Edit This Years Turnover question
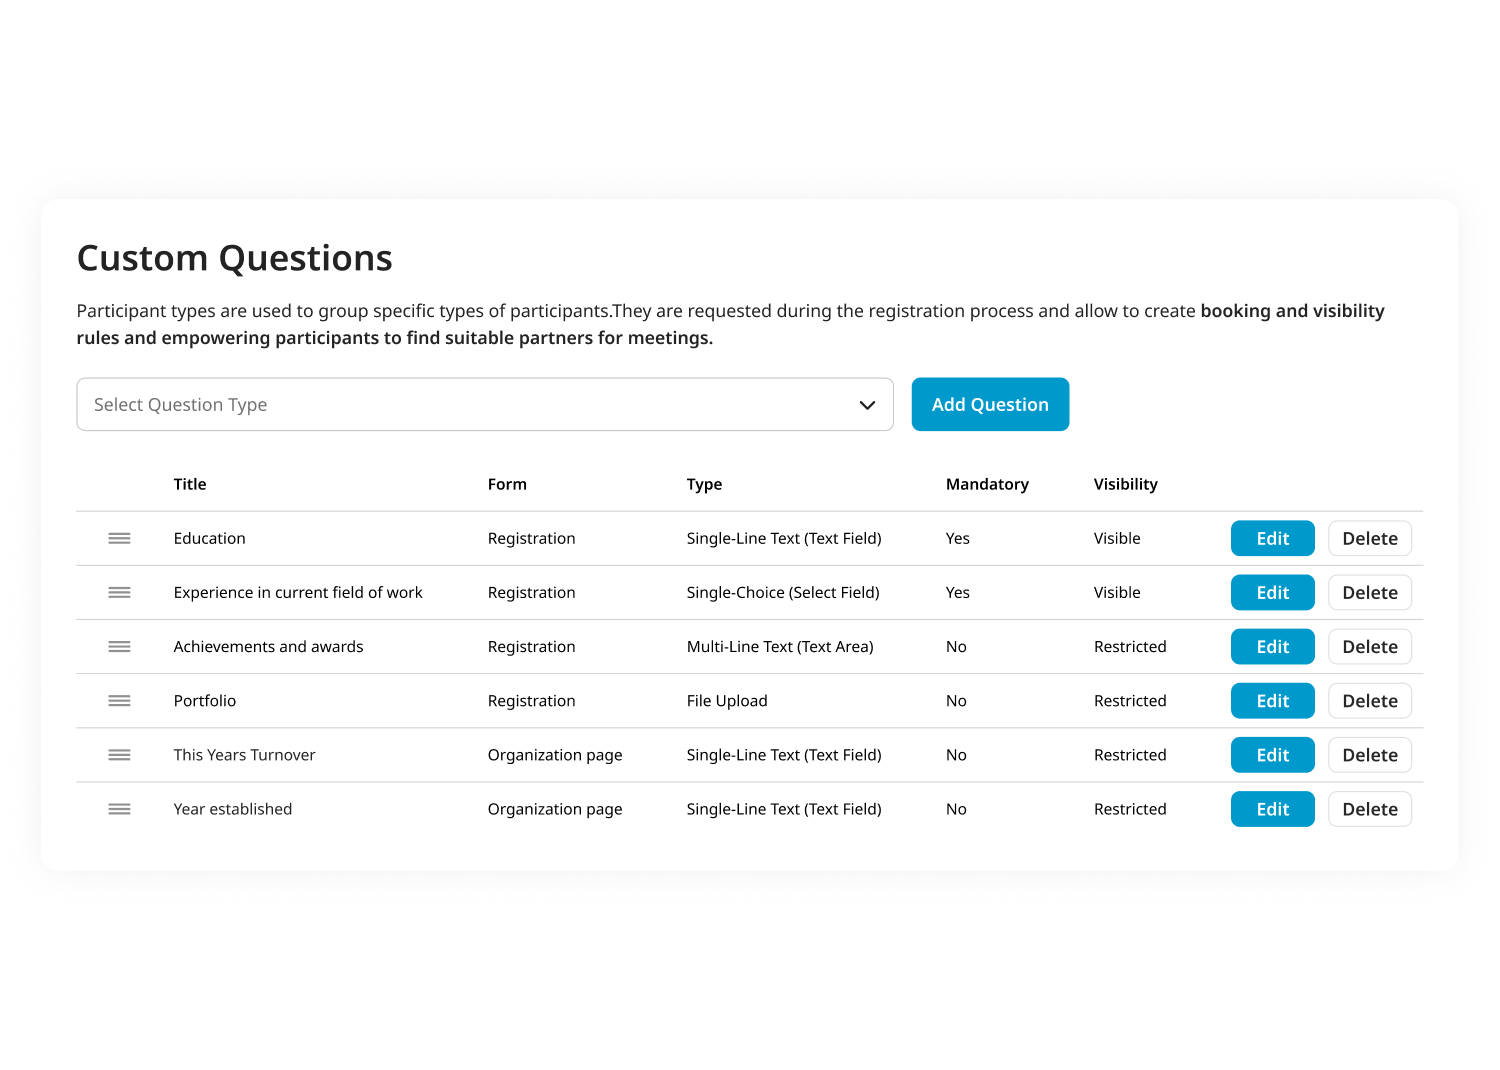The image size is (1500, 1070). 1272,754
